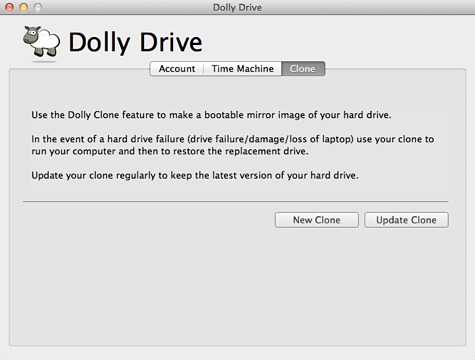Click the 'Dolly Drive' window title text
The image size is (475, 360).
tap(237, 7)
